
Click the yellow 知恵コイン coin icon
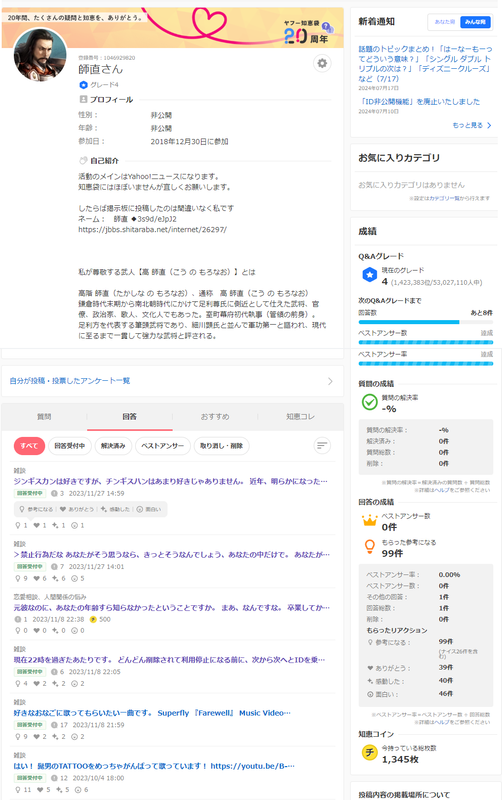[369, 752]
